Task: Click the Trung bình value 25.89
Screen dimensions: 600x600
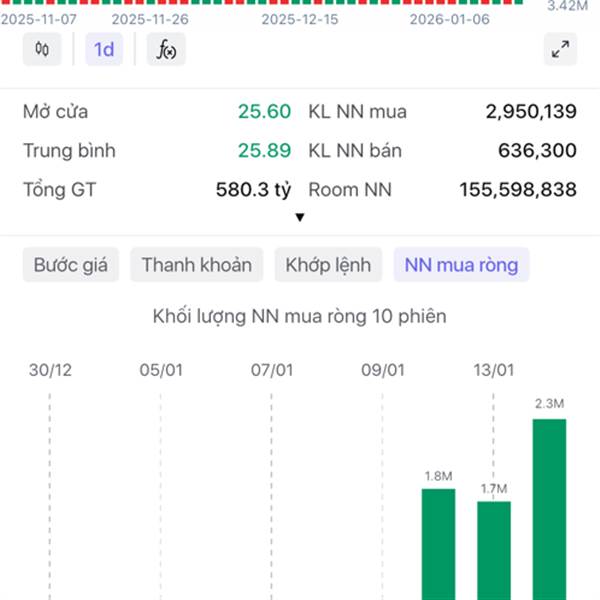Action: 264,150
